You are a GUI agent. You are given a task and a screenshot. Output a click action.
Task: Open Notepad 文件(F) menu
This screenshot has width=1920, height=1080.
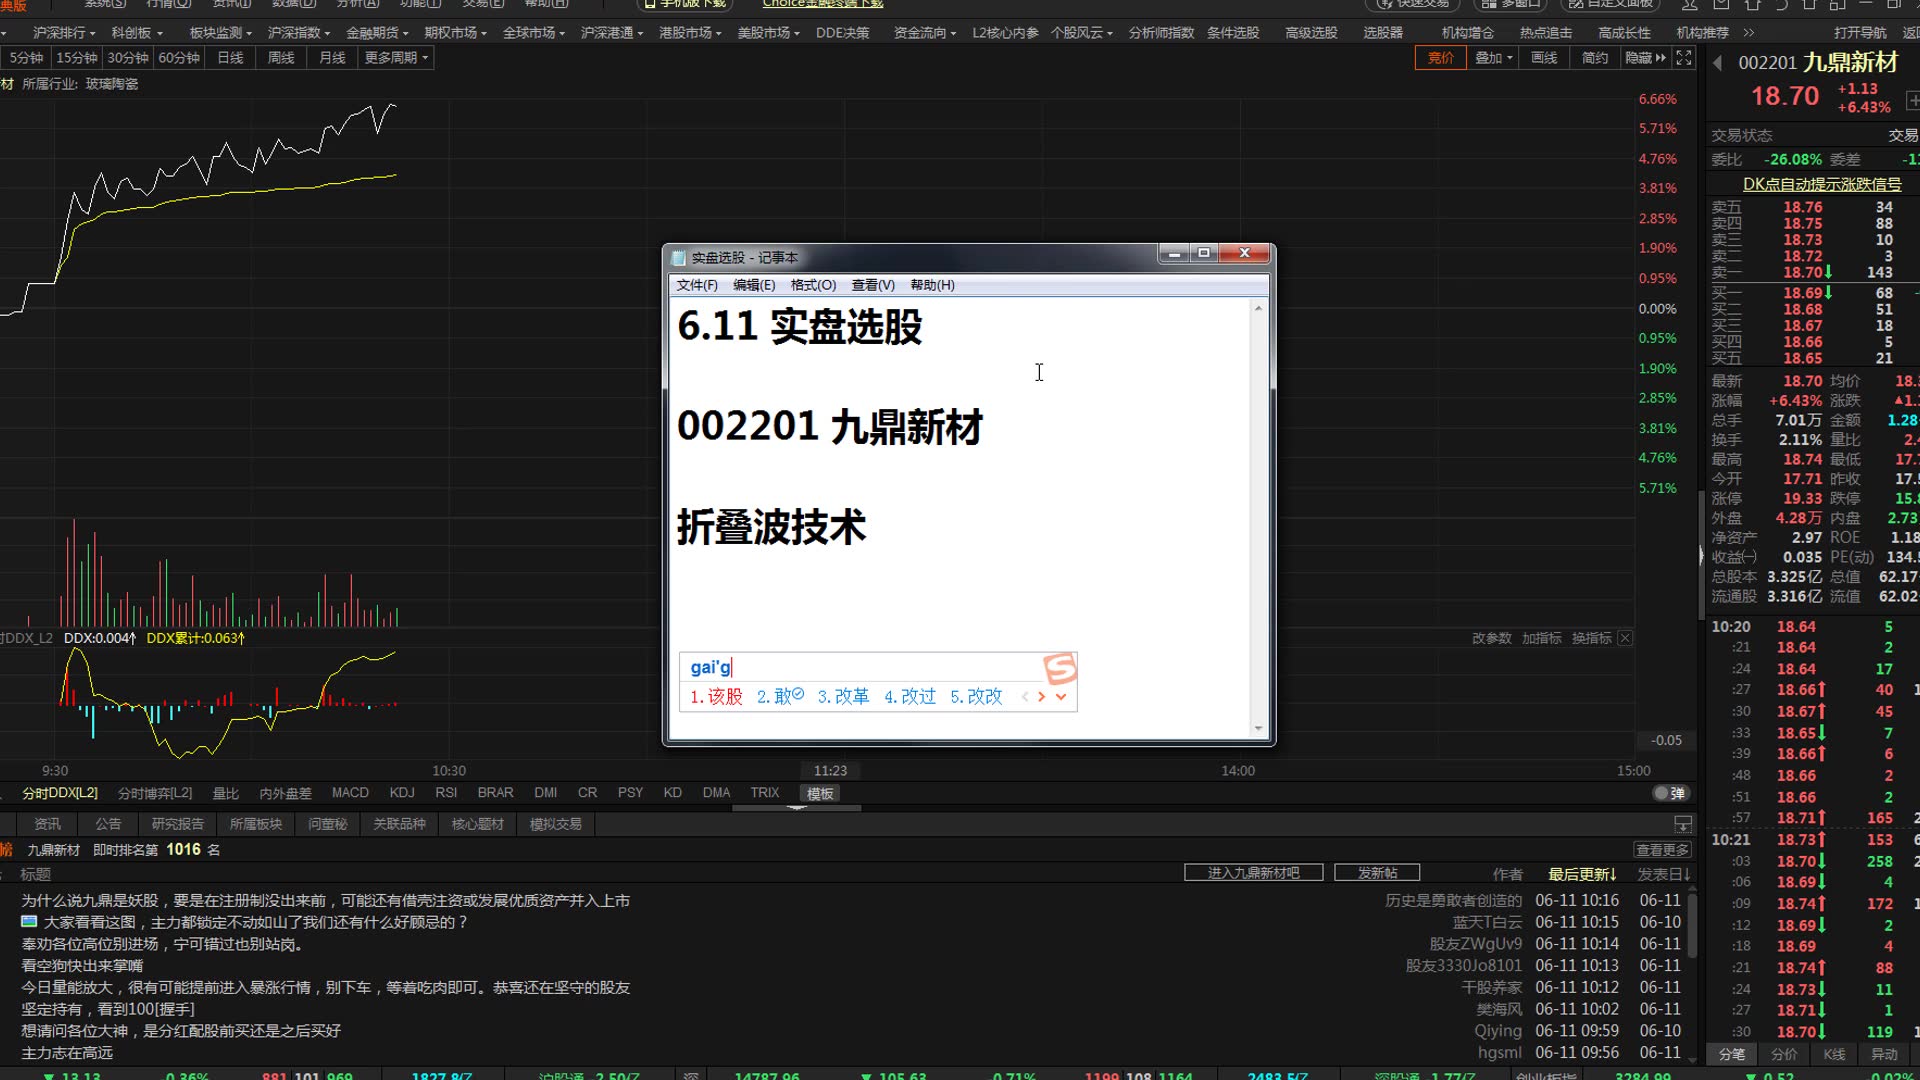point(697,285)
